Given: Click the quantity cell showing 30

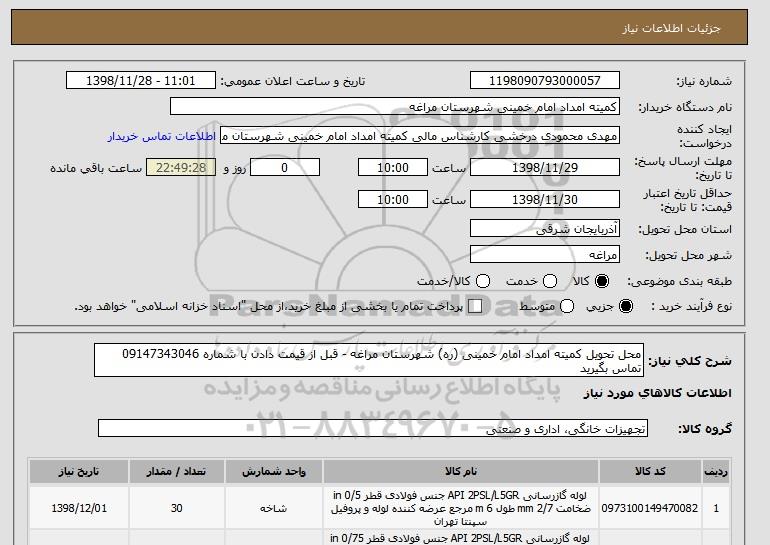Looking at the screenshot, I should tap(177, 508).
